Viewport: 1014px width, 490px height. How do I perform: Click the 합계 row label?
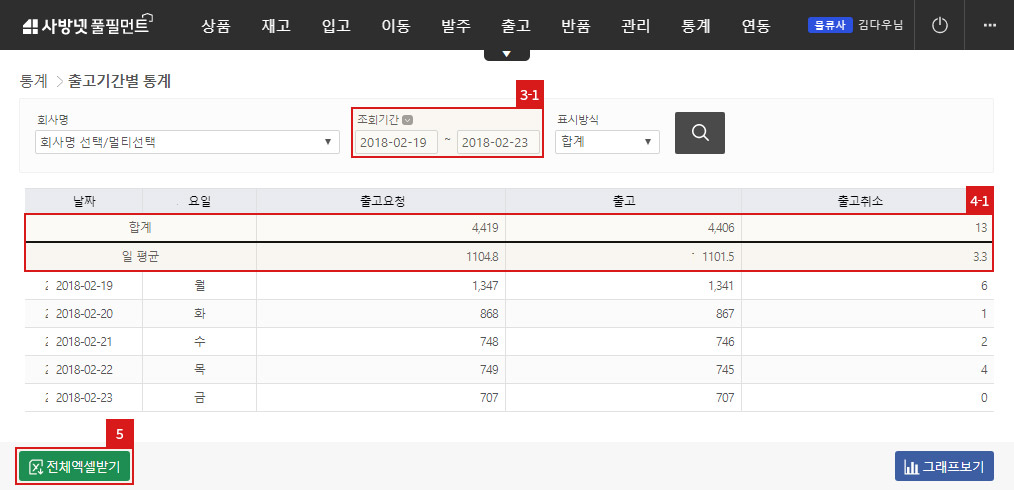140,228
